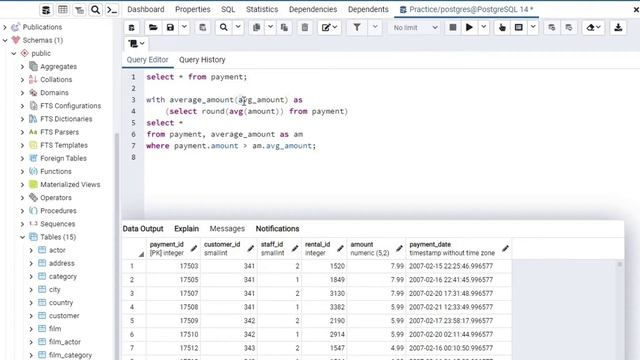The width and height of the screenshot is (640, 360).
Task: Open Find in the query editor toolbar
Action: point(224,28)
